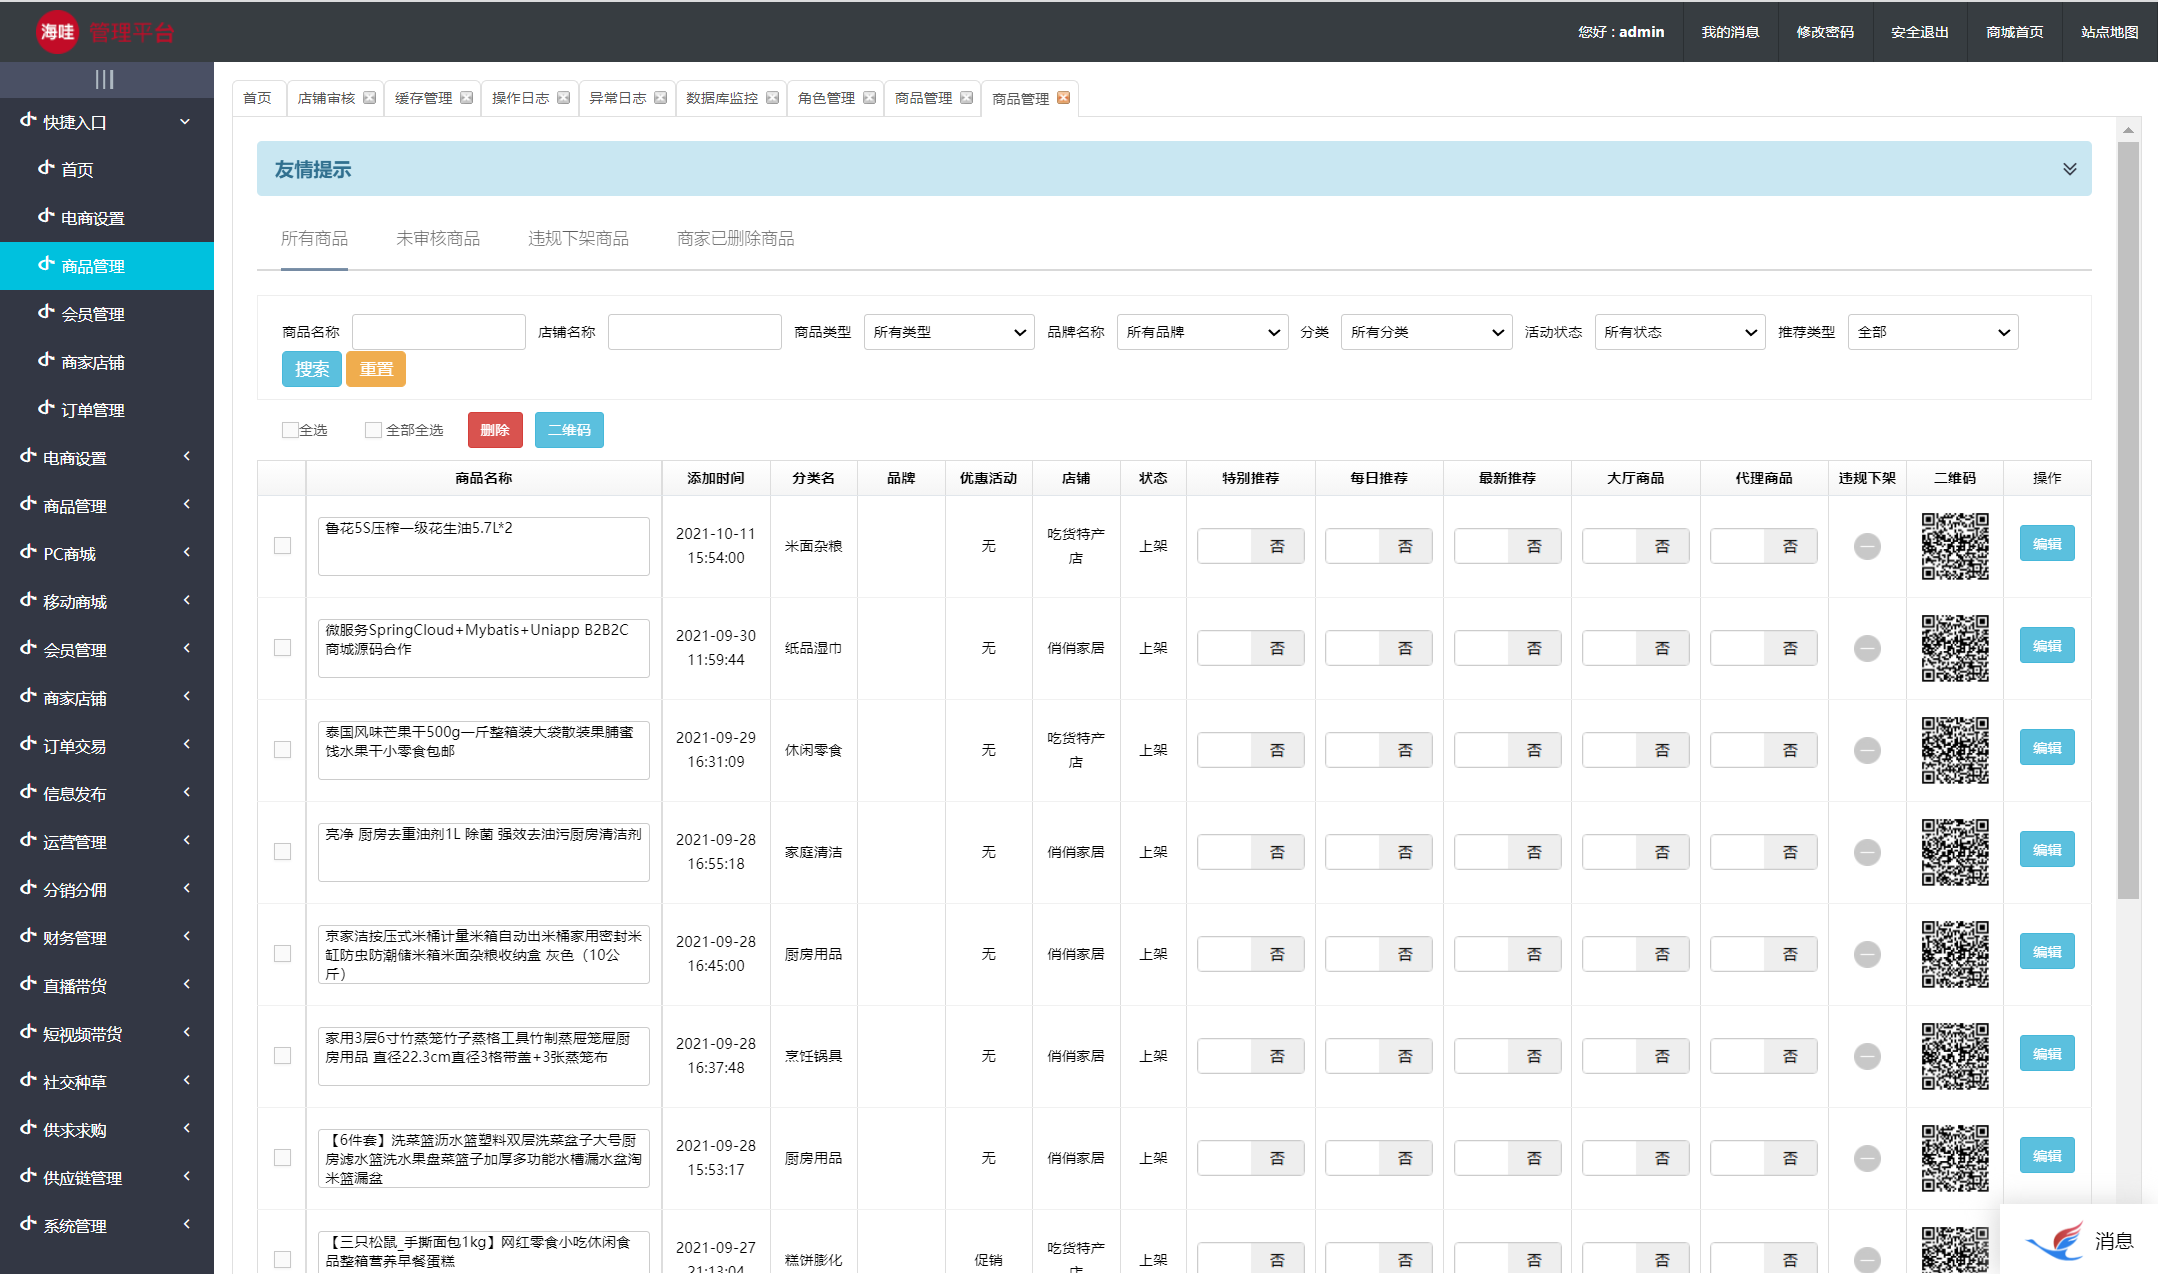This screenshot has width=2158, height=1274.
Task: Toggle 代理商品 switch for 亮净 row
Action: pyautogui.click(x=1763, y=852)
